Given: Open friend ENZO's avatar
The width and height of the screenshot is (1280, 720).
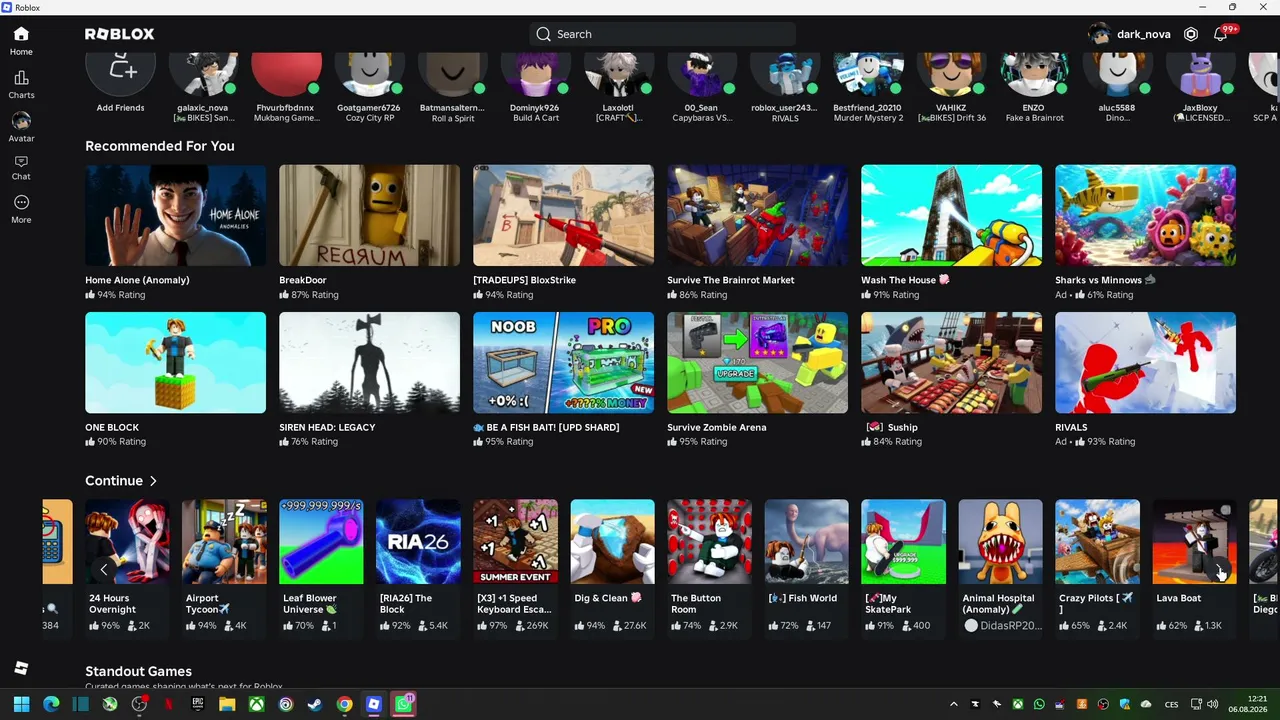Looking at the screenshot, I should 1033,75.
